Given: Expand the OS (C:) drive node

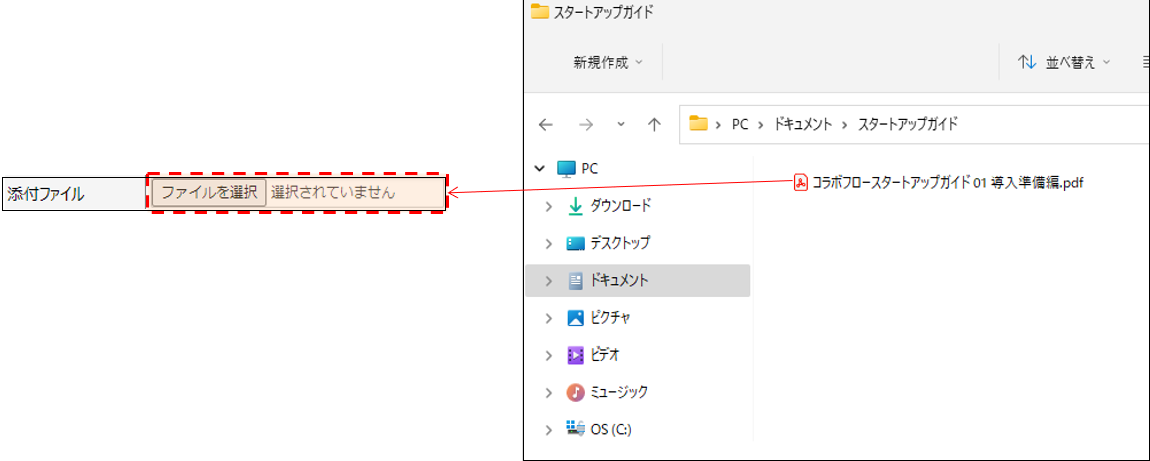Looking at the screenshot, I should point(549,430).
